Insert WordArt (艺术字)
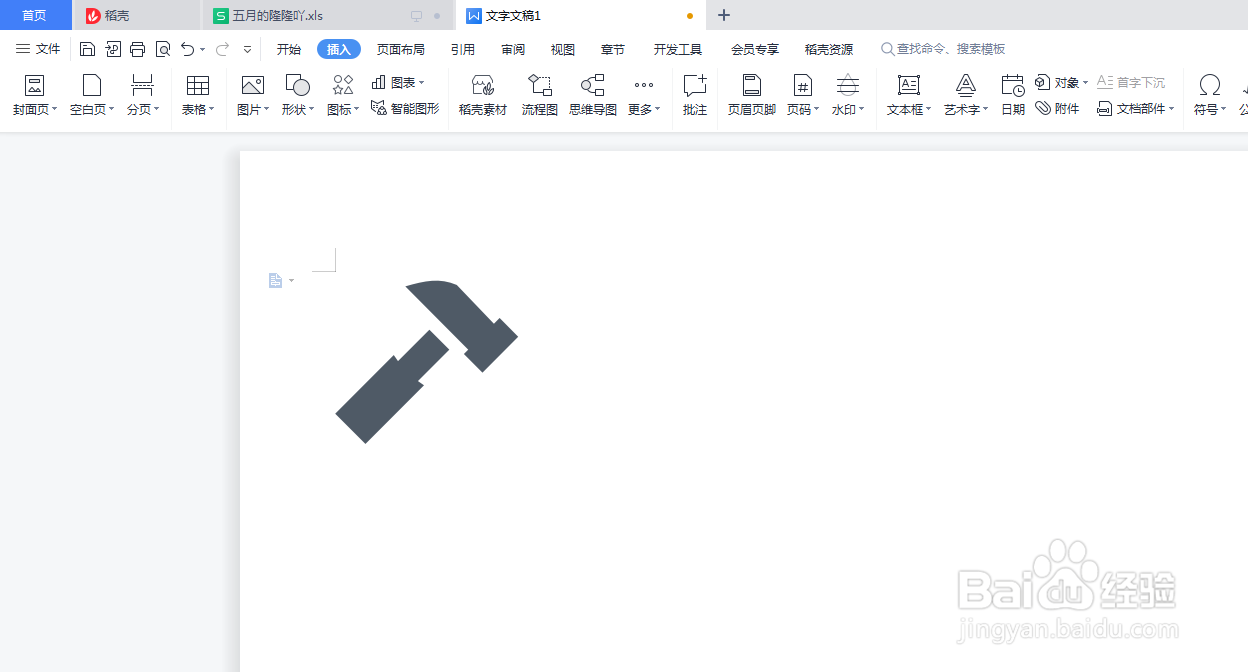This screenshot has height=672, width=1248. (x=966, y=96)
